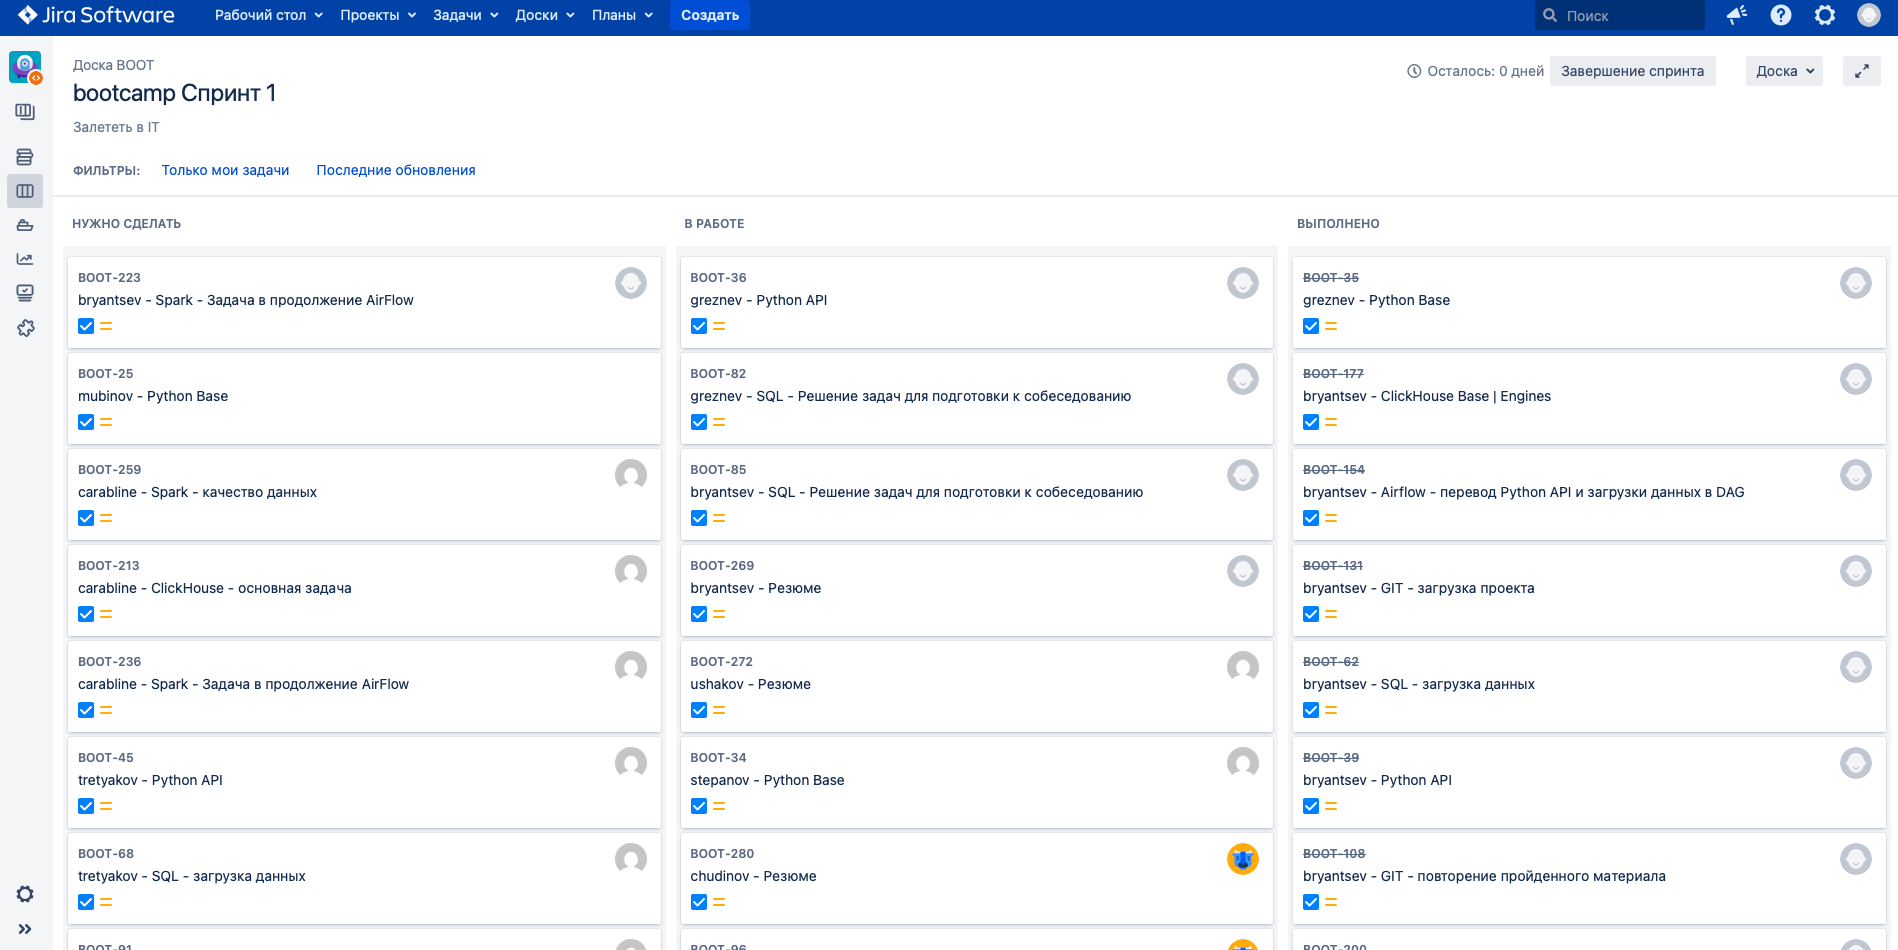Select the card stepanov - Python Base

[976, 782]
